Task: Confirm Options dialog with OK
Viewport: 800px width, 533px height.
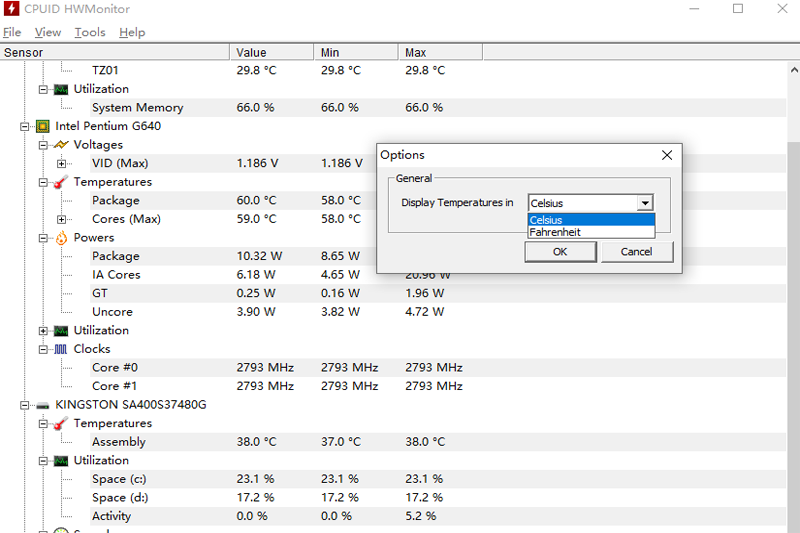Action: 560,252
